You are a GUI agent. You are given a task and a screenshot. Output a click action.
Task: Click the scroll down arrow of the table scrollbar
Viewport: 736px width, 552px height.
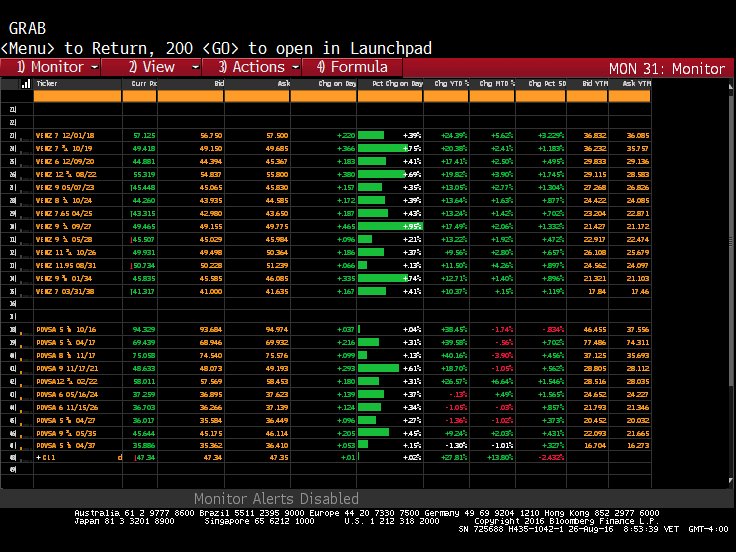coord(730,481)
